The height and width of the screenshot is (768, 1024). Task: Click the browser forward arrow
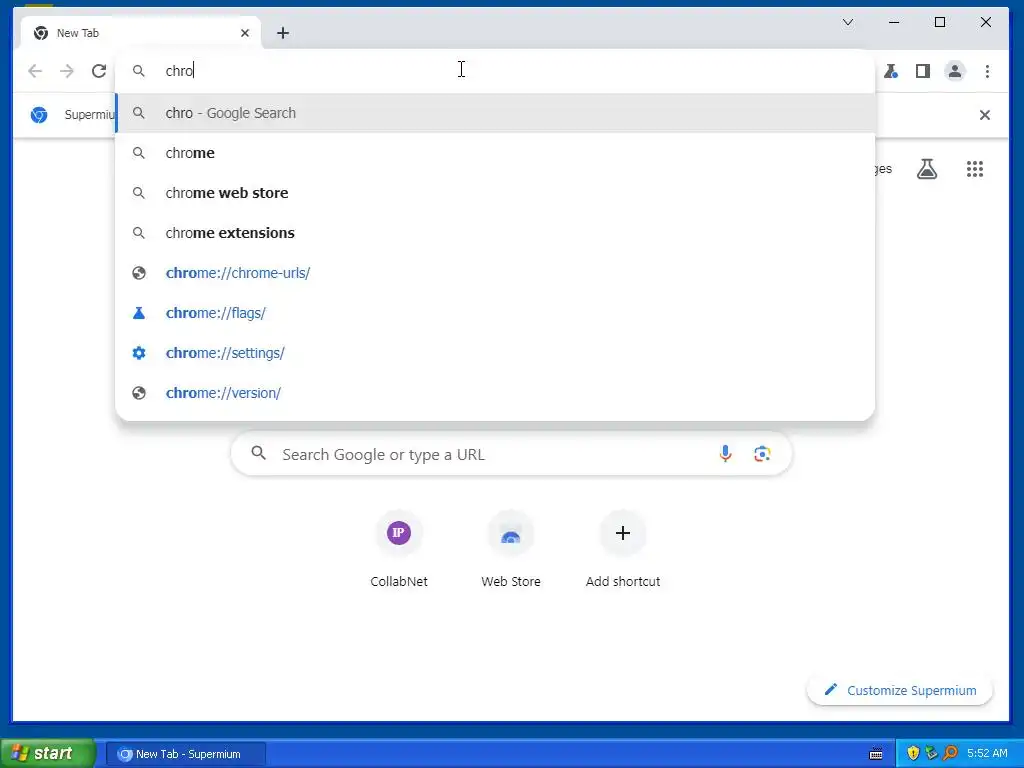click(67, 71)
